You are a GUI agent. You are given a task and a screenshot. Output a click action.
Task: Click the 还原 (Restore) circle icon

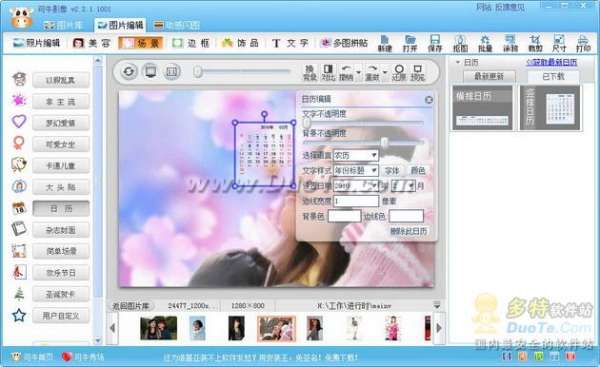(x=399, y=72)
